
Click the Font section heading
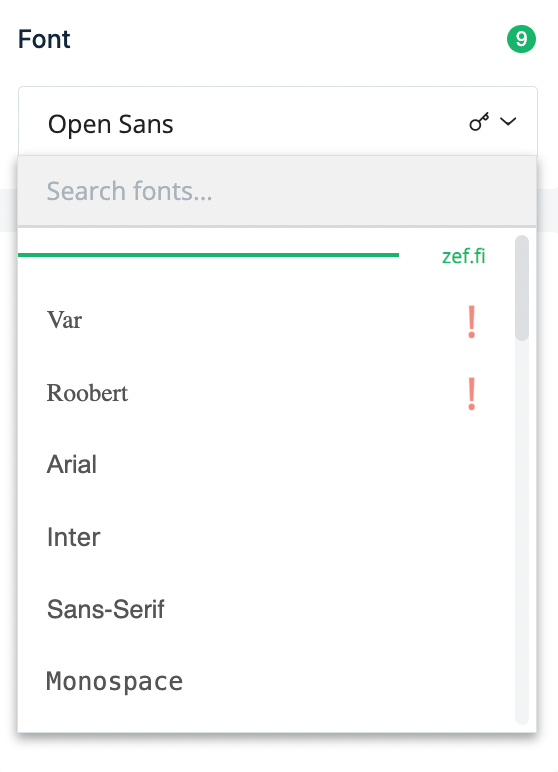(44, 39)
